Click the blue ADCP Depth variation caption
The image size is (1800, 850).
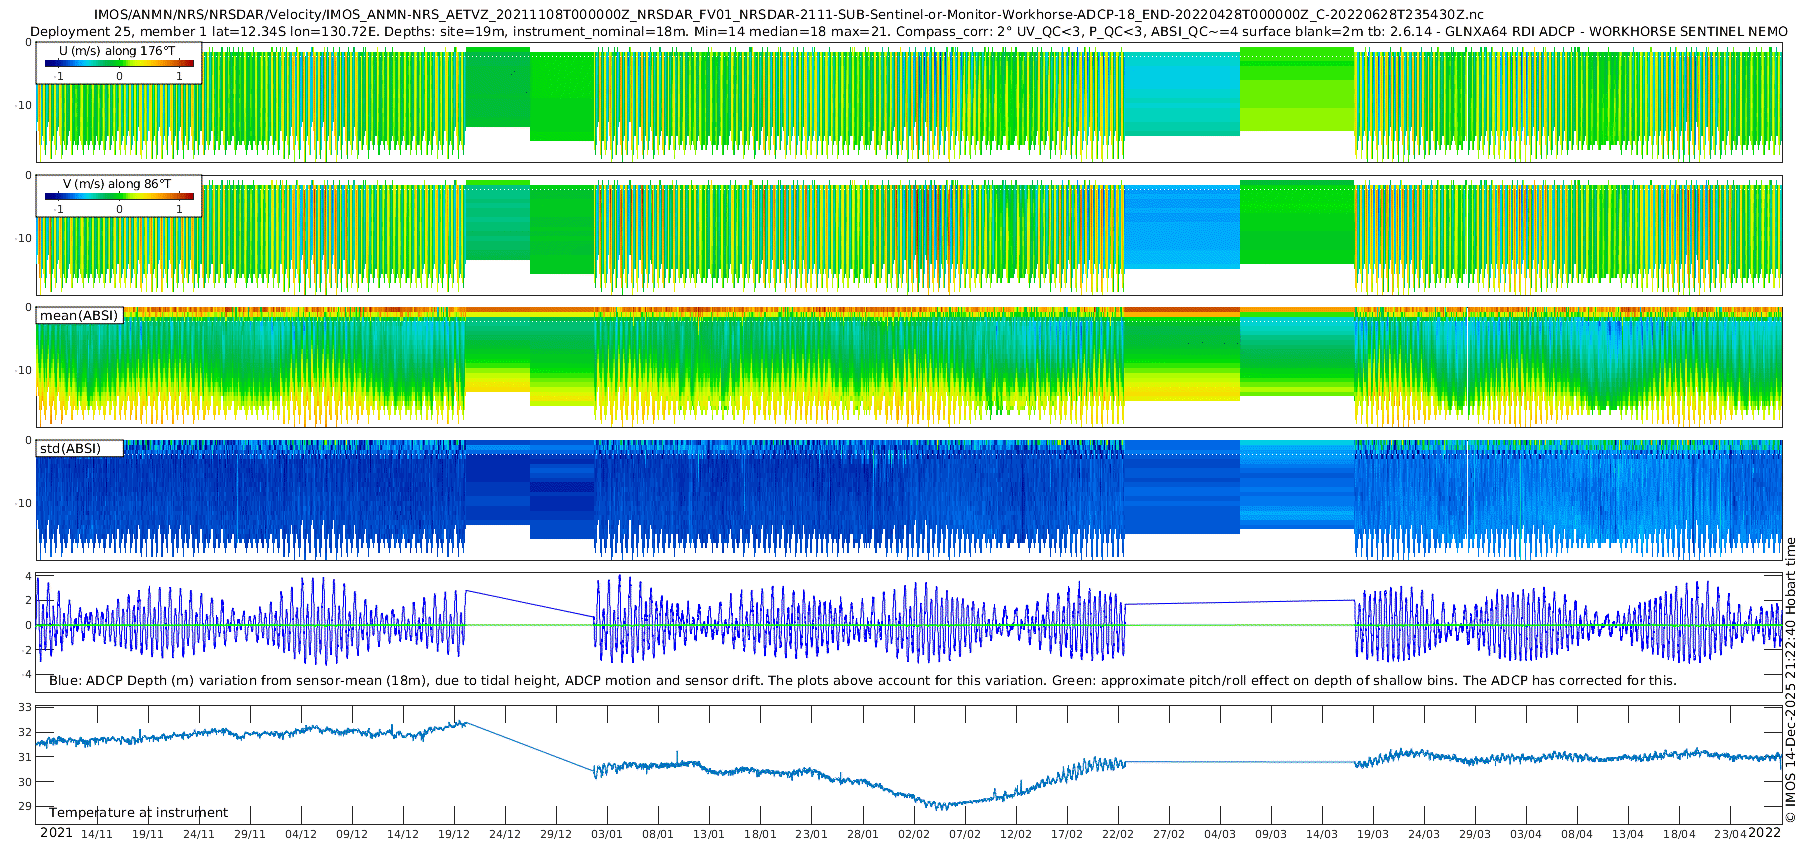pos(862,681)
